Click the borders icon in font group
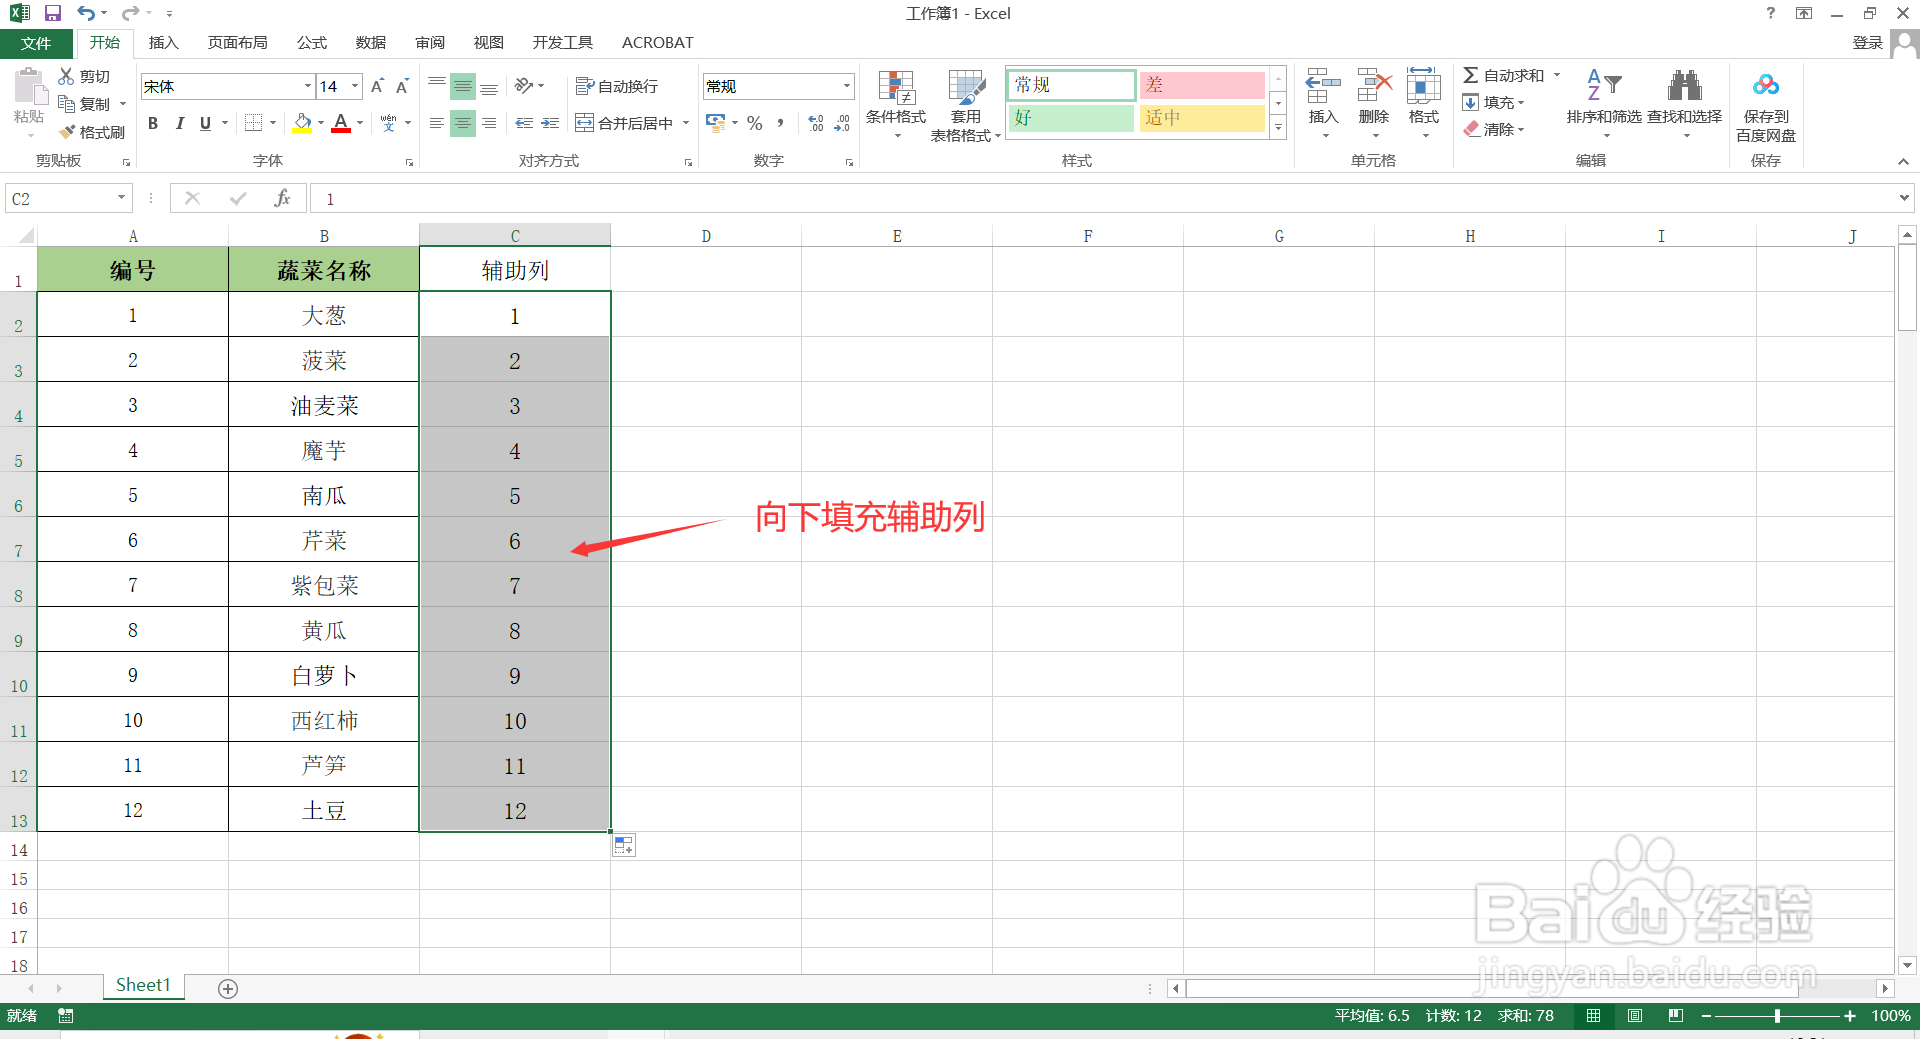This screenshot has width=1920, height=1039. point(254,123)
